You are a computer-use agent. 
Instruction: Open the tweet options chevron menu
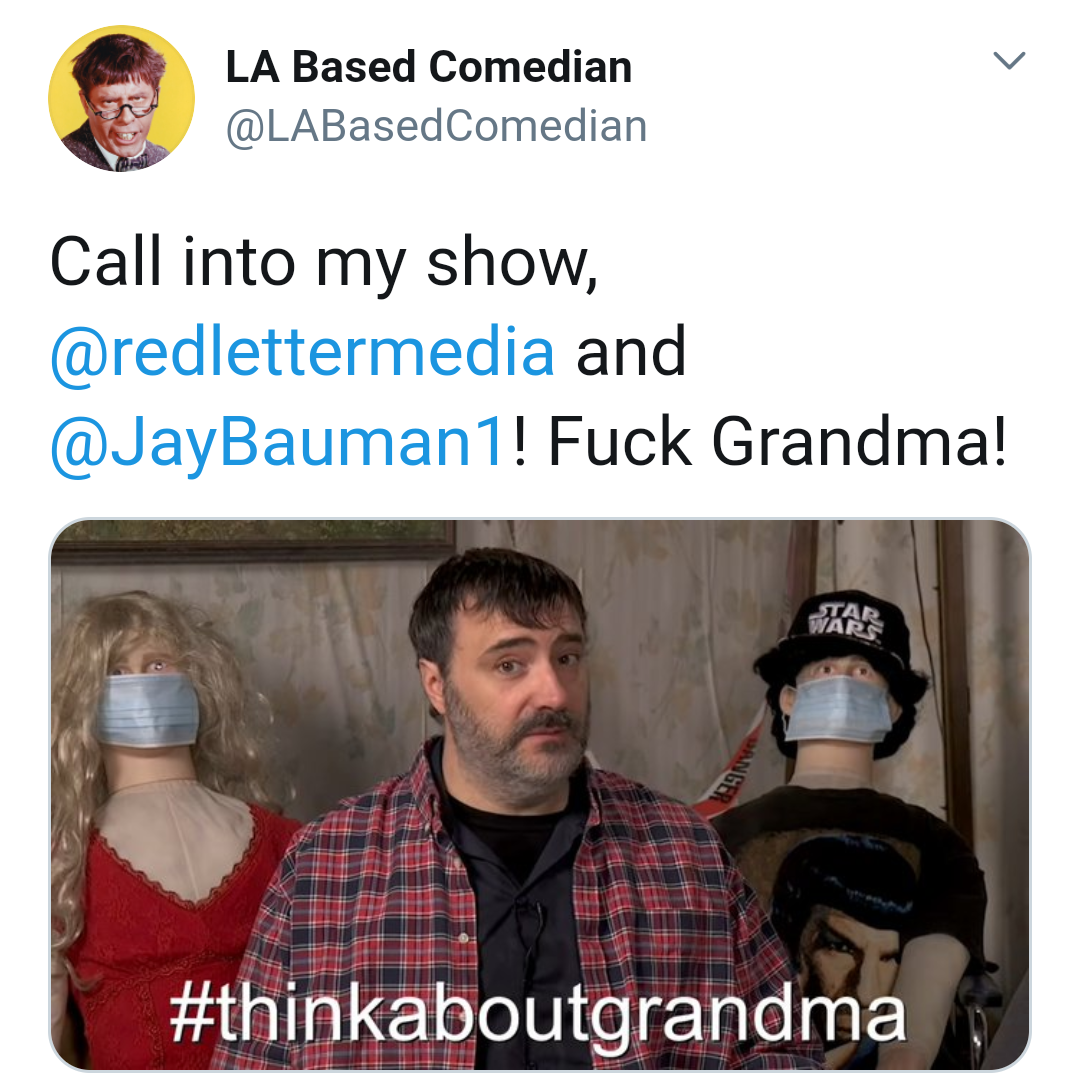pyautogui.click(x=1009, y=60)
